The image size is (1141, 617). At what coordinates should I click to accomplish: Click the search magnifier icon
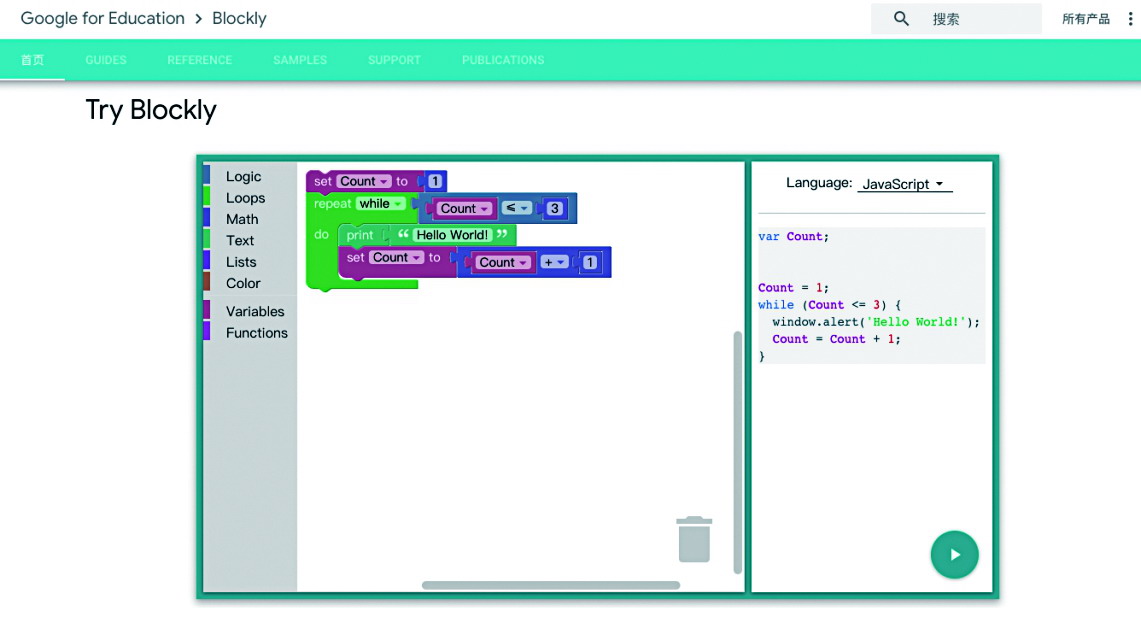coord(901,19)
